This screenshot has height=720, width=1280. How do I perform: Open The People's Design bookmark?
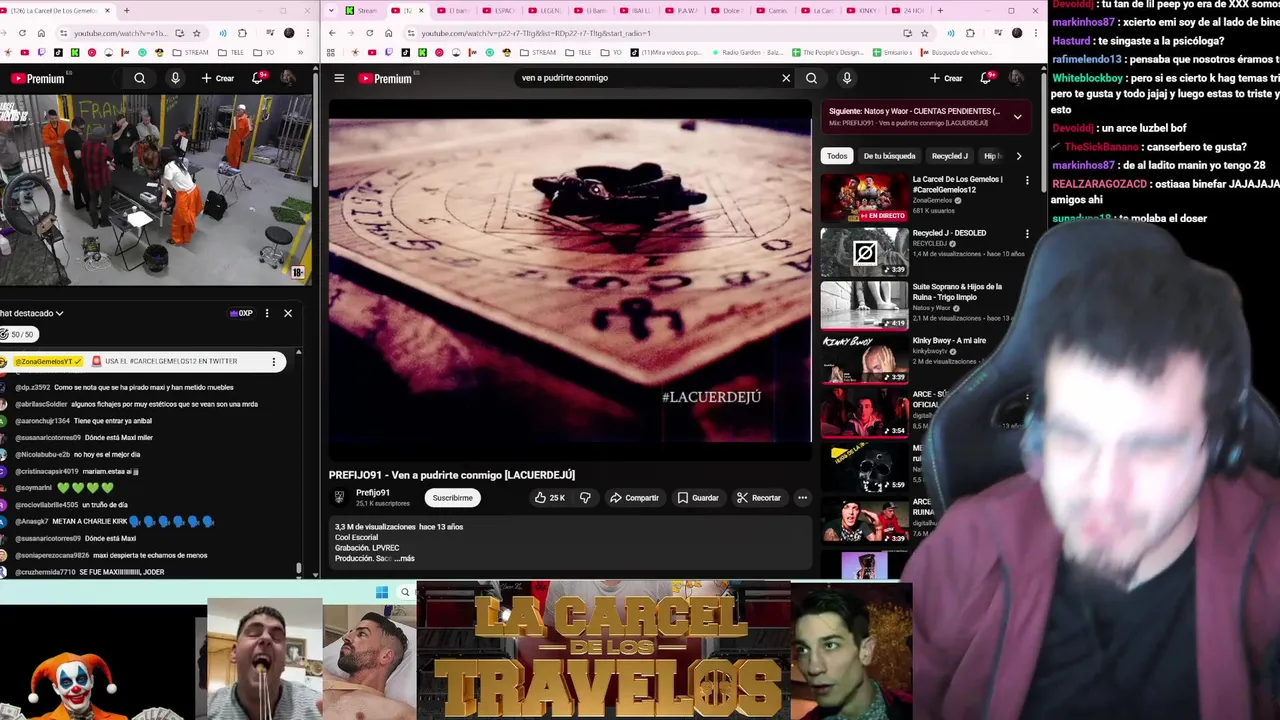[x=827, y=52]
